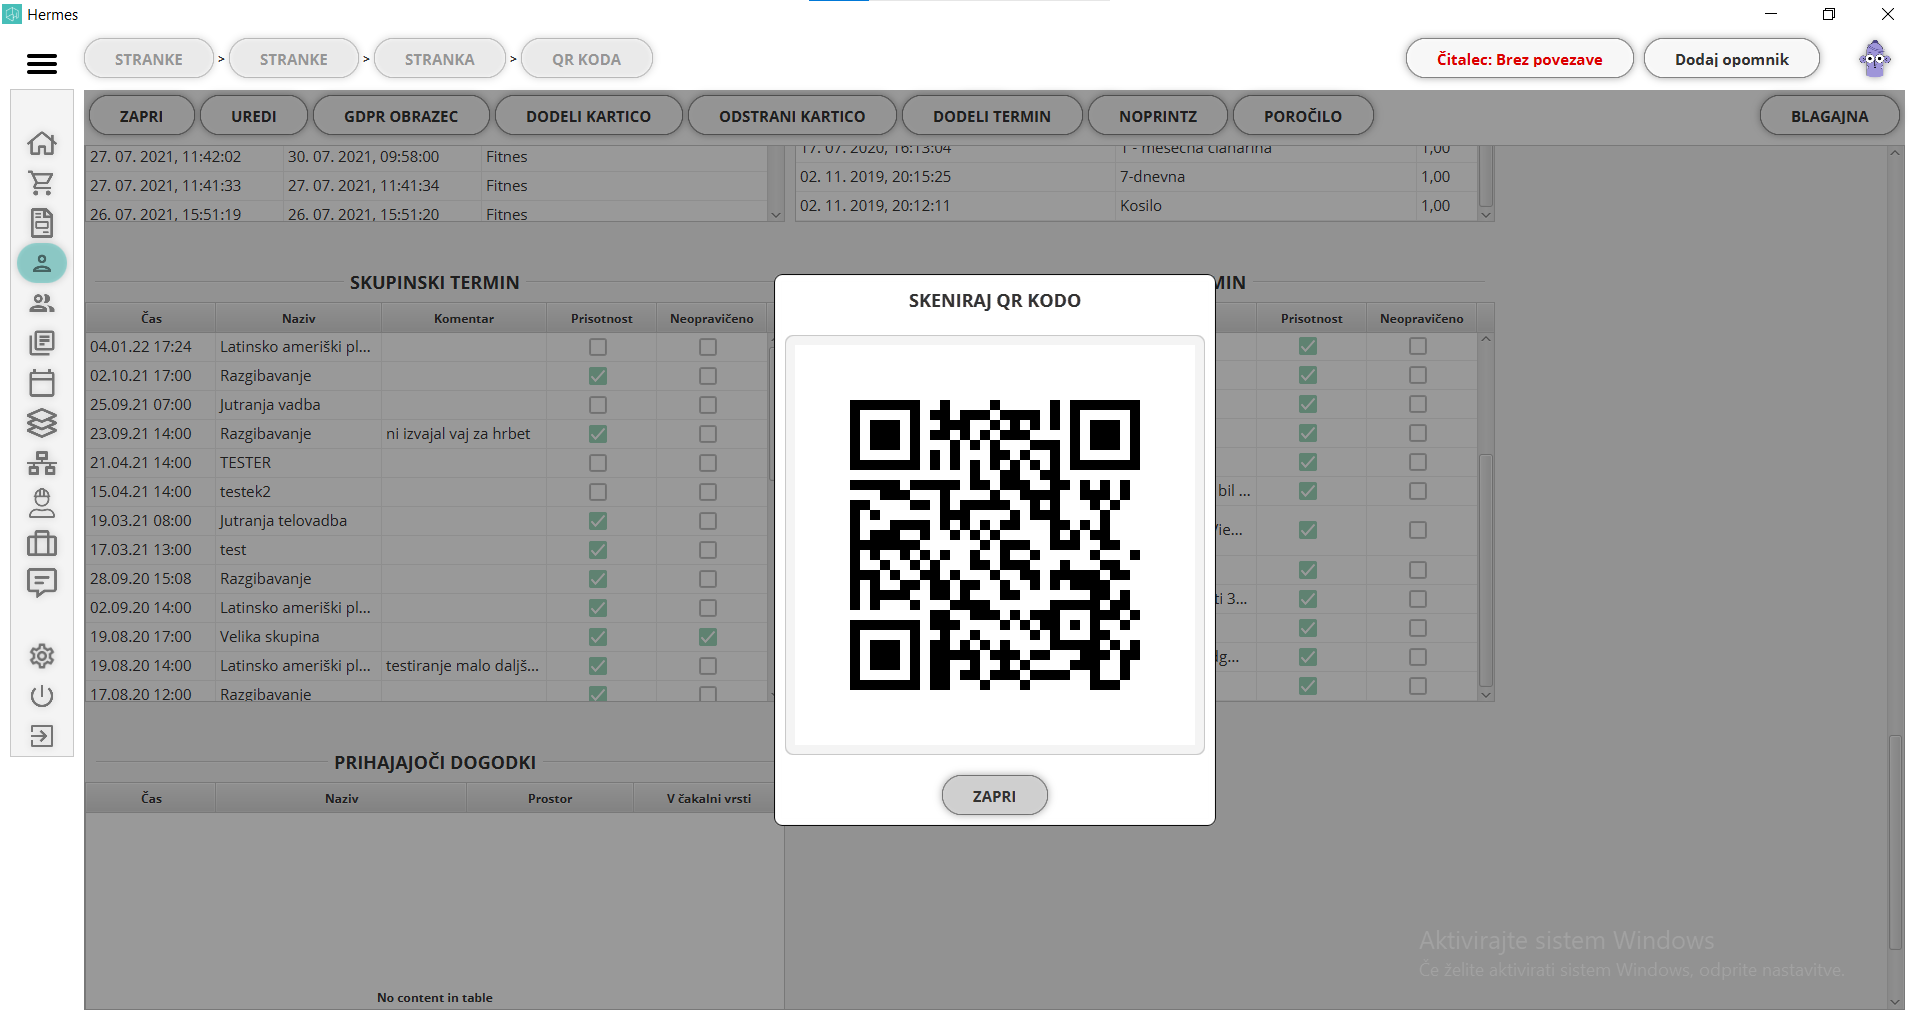Toggle Prisotnost for 02.10.21 Razgibavanje row
Screen dimensions: 1916x1027
click(x=598, y=376)
